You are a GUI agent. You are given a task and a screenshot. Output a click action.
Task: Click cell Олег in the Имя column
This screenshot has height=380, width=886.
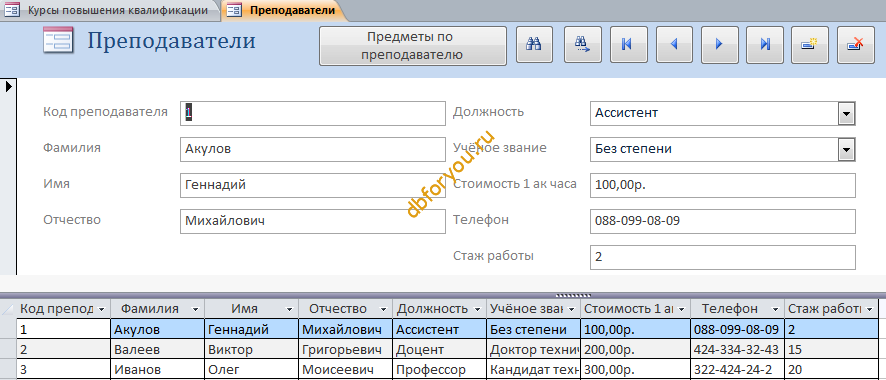click(252, 370)
